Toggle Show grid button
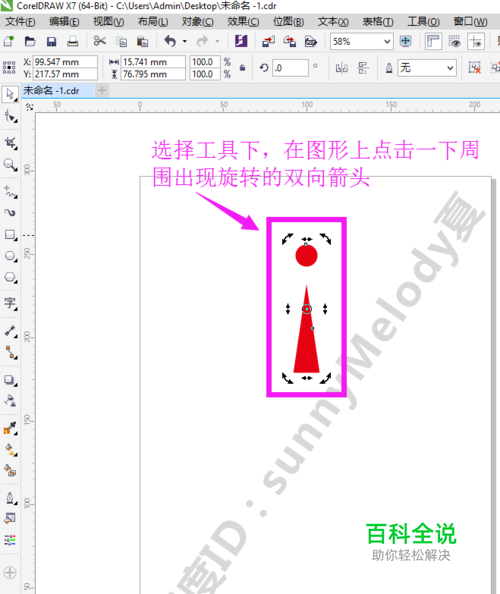The width and height of the screenshot is (500, 594). coord(455,41)
